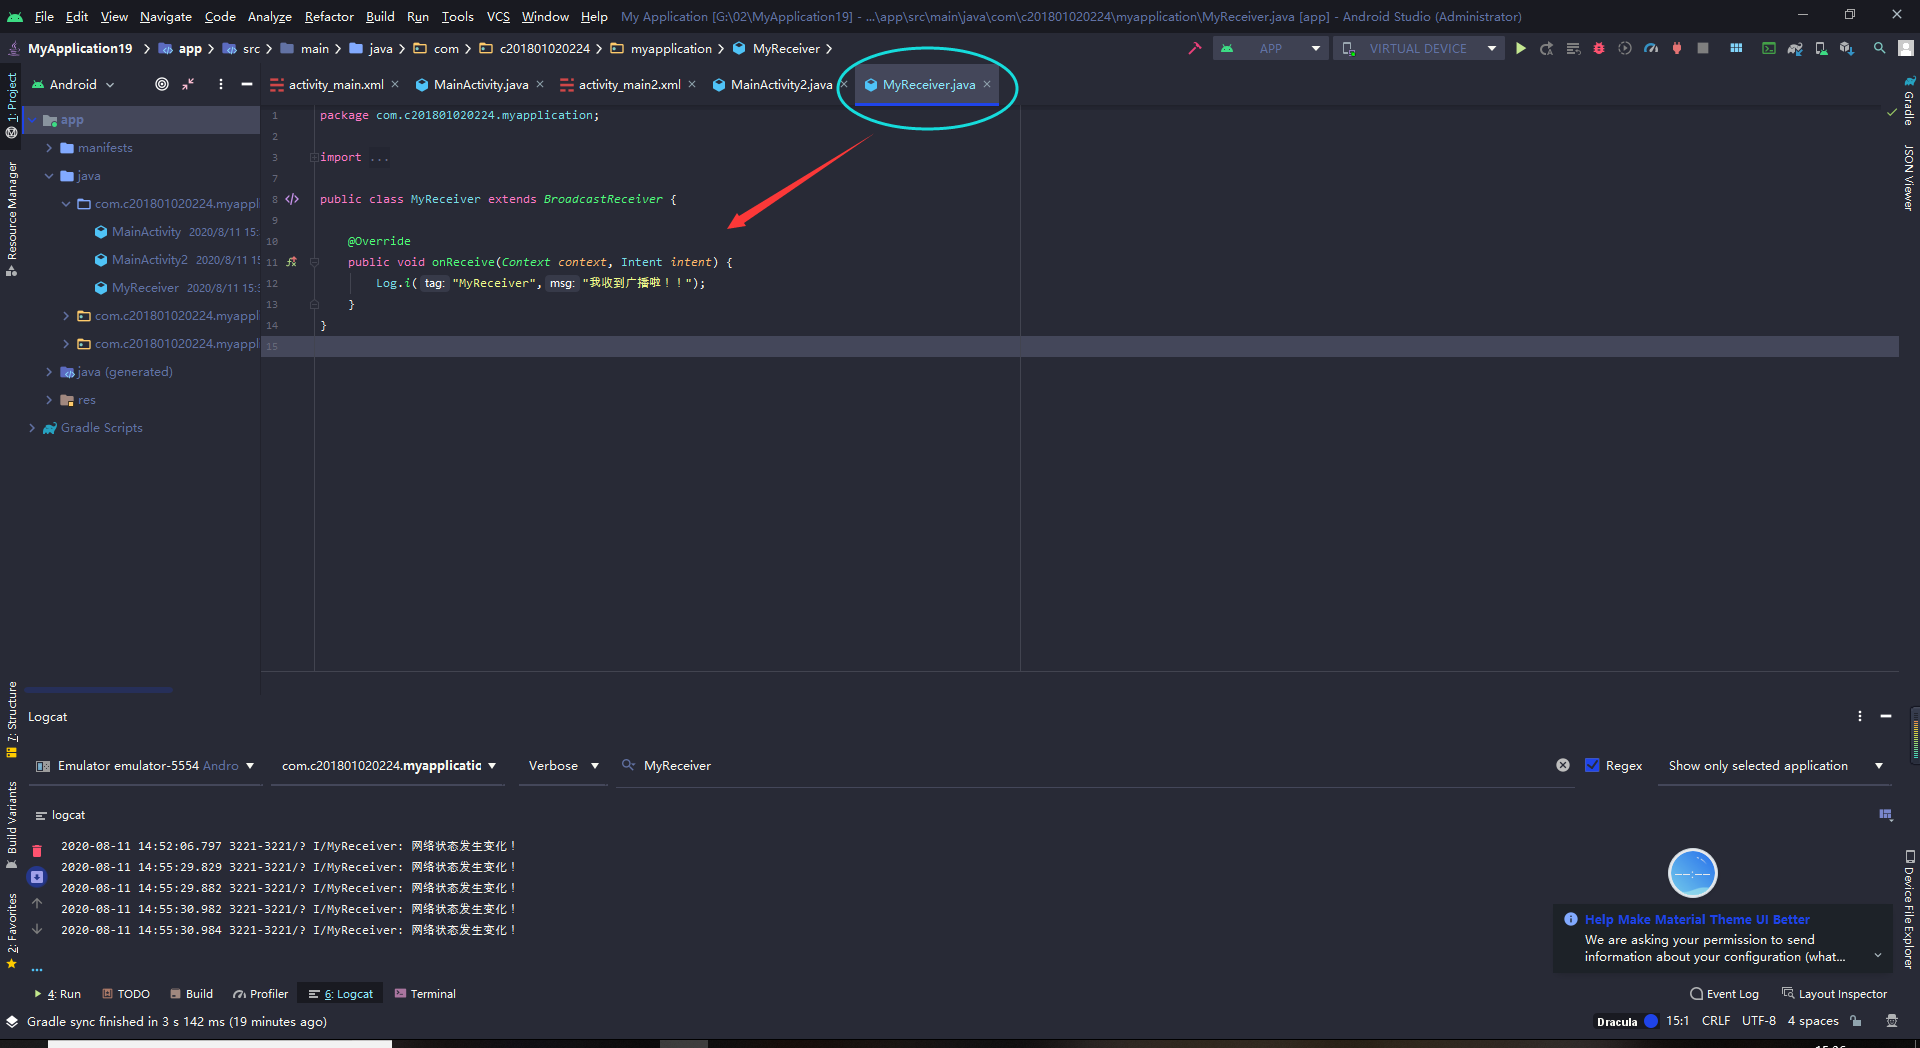Select opened file target icon in Project panel
Image resolution: width=1920 pixels, height=1048 pixels.
(x=162, y=85)
